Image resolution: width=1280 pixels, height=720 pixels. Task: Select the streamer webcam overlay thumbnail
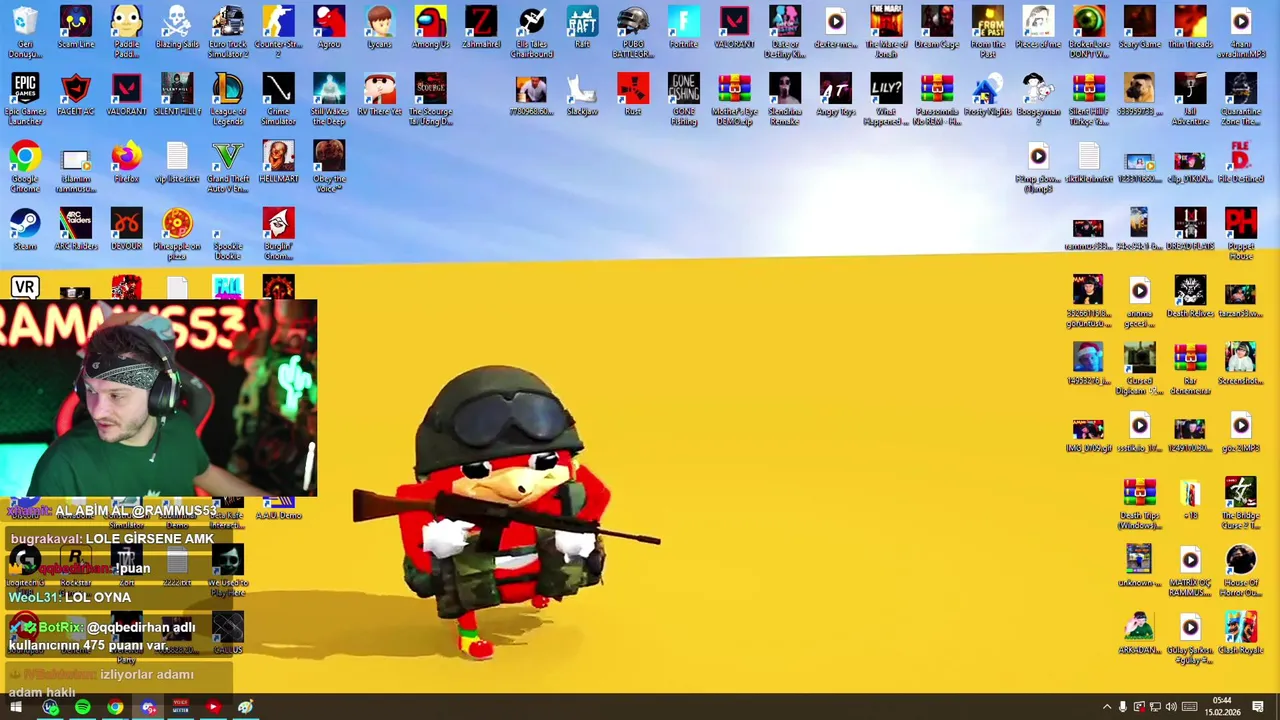pos(158,398)
